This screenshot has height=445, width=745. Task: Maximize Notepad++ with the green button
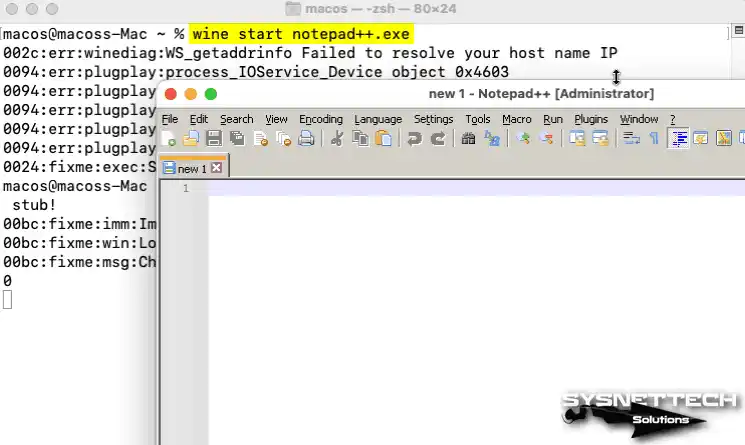point(211,94)
